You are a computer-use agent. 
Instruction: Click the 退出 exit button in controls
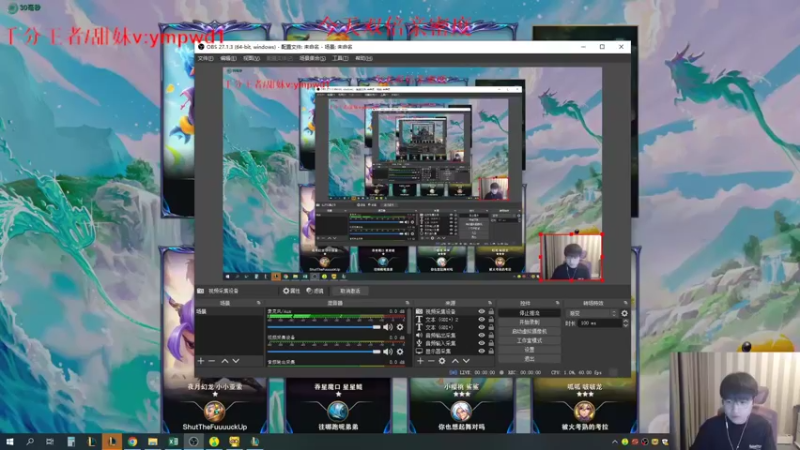click(x=529, y=359)
